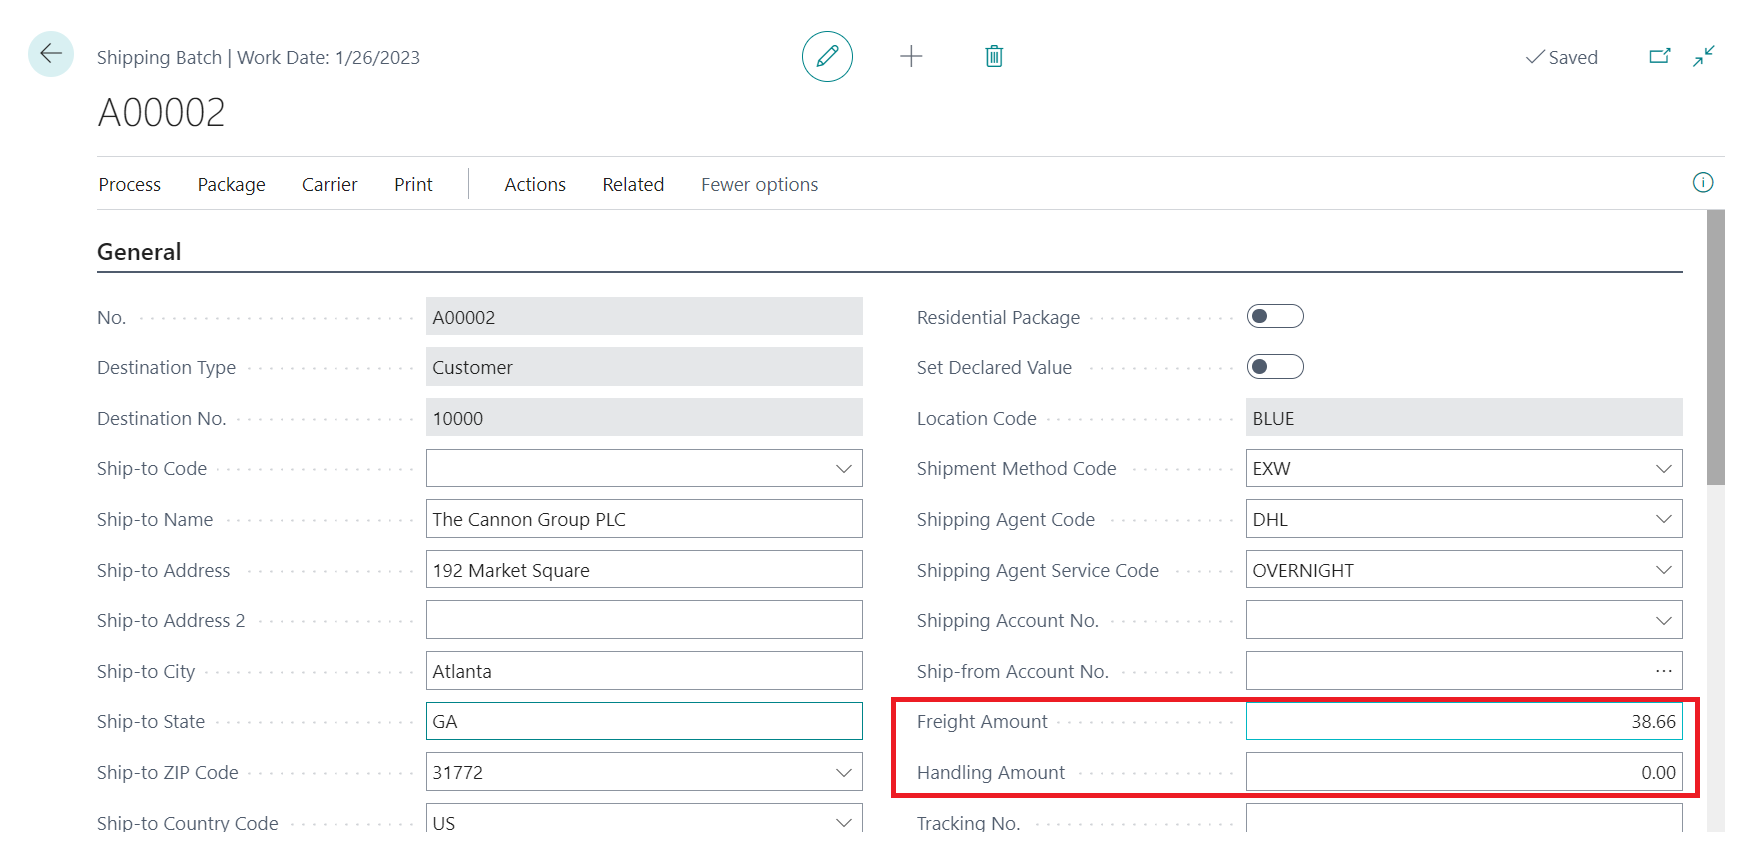
Task: Toggle the Residential Package switch
Action: click(1275, 317)
